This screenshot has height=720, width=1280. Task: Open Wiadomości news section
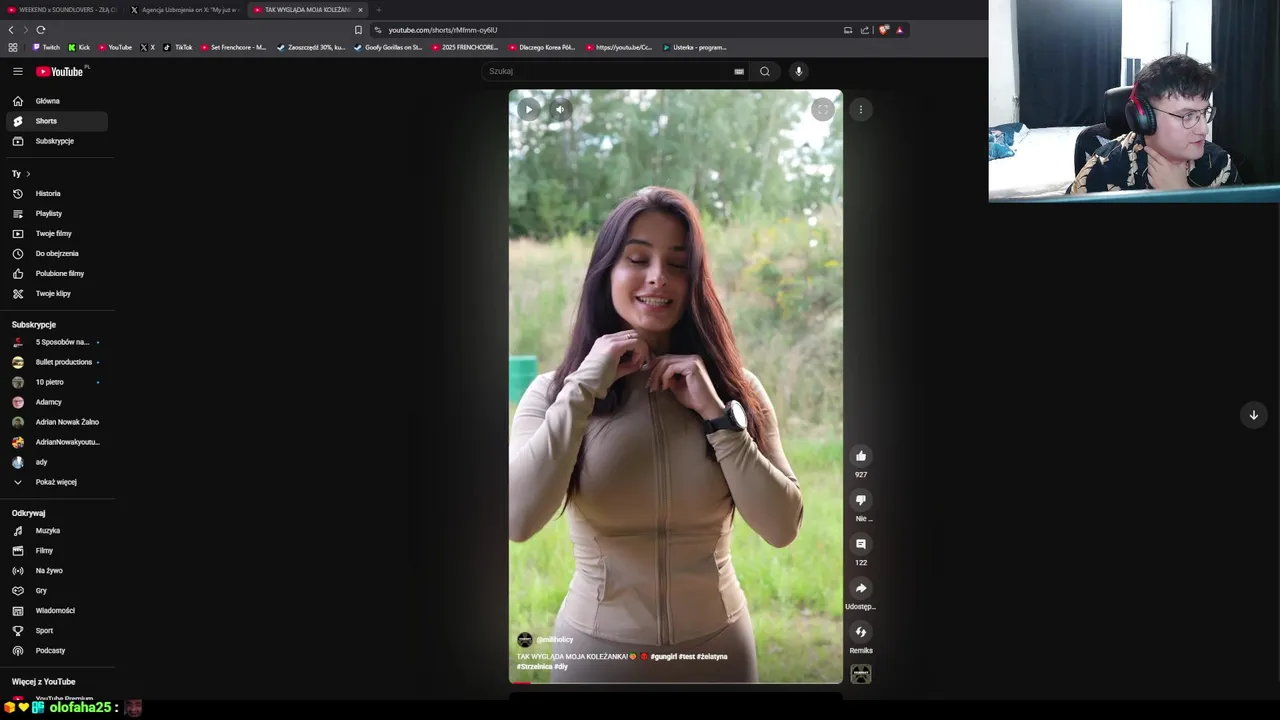[x=56, y=611]
